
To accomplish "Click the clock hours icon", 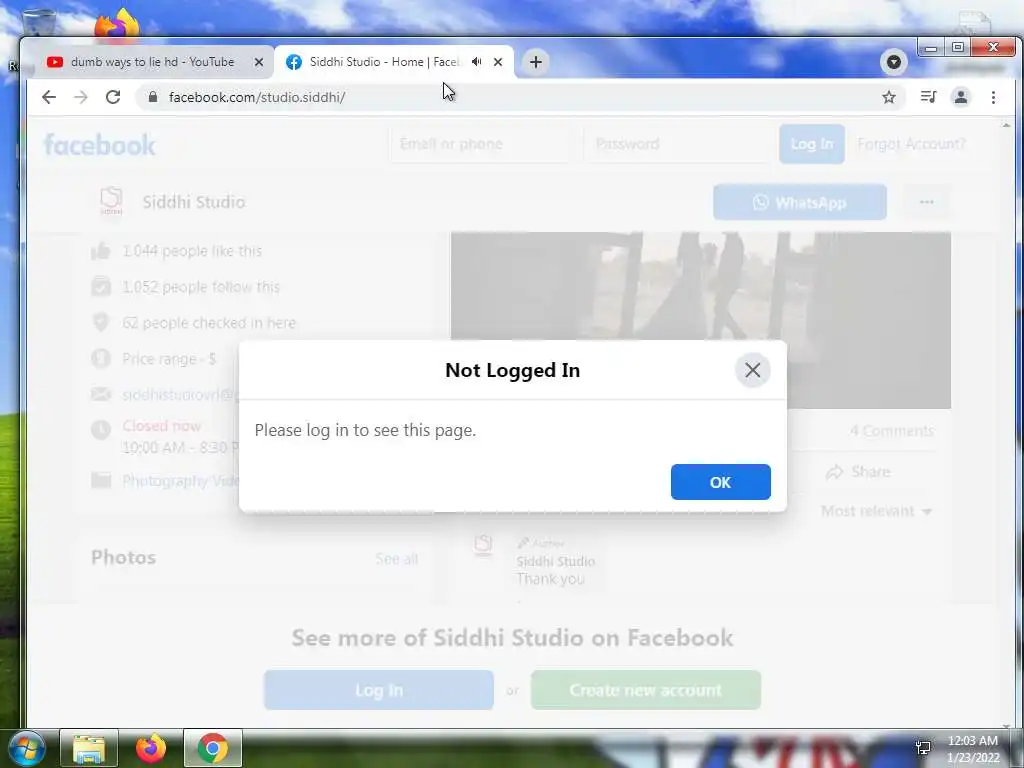I will click(x=101, y=429).
